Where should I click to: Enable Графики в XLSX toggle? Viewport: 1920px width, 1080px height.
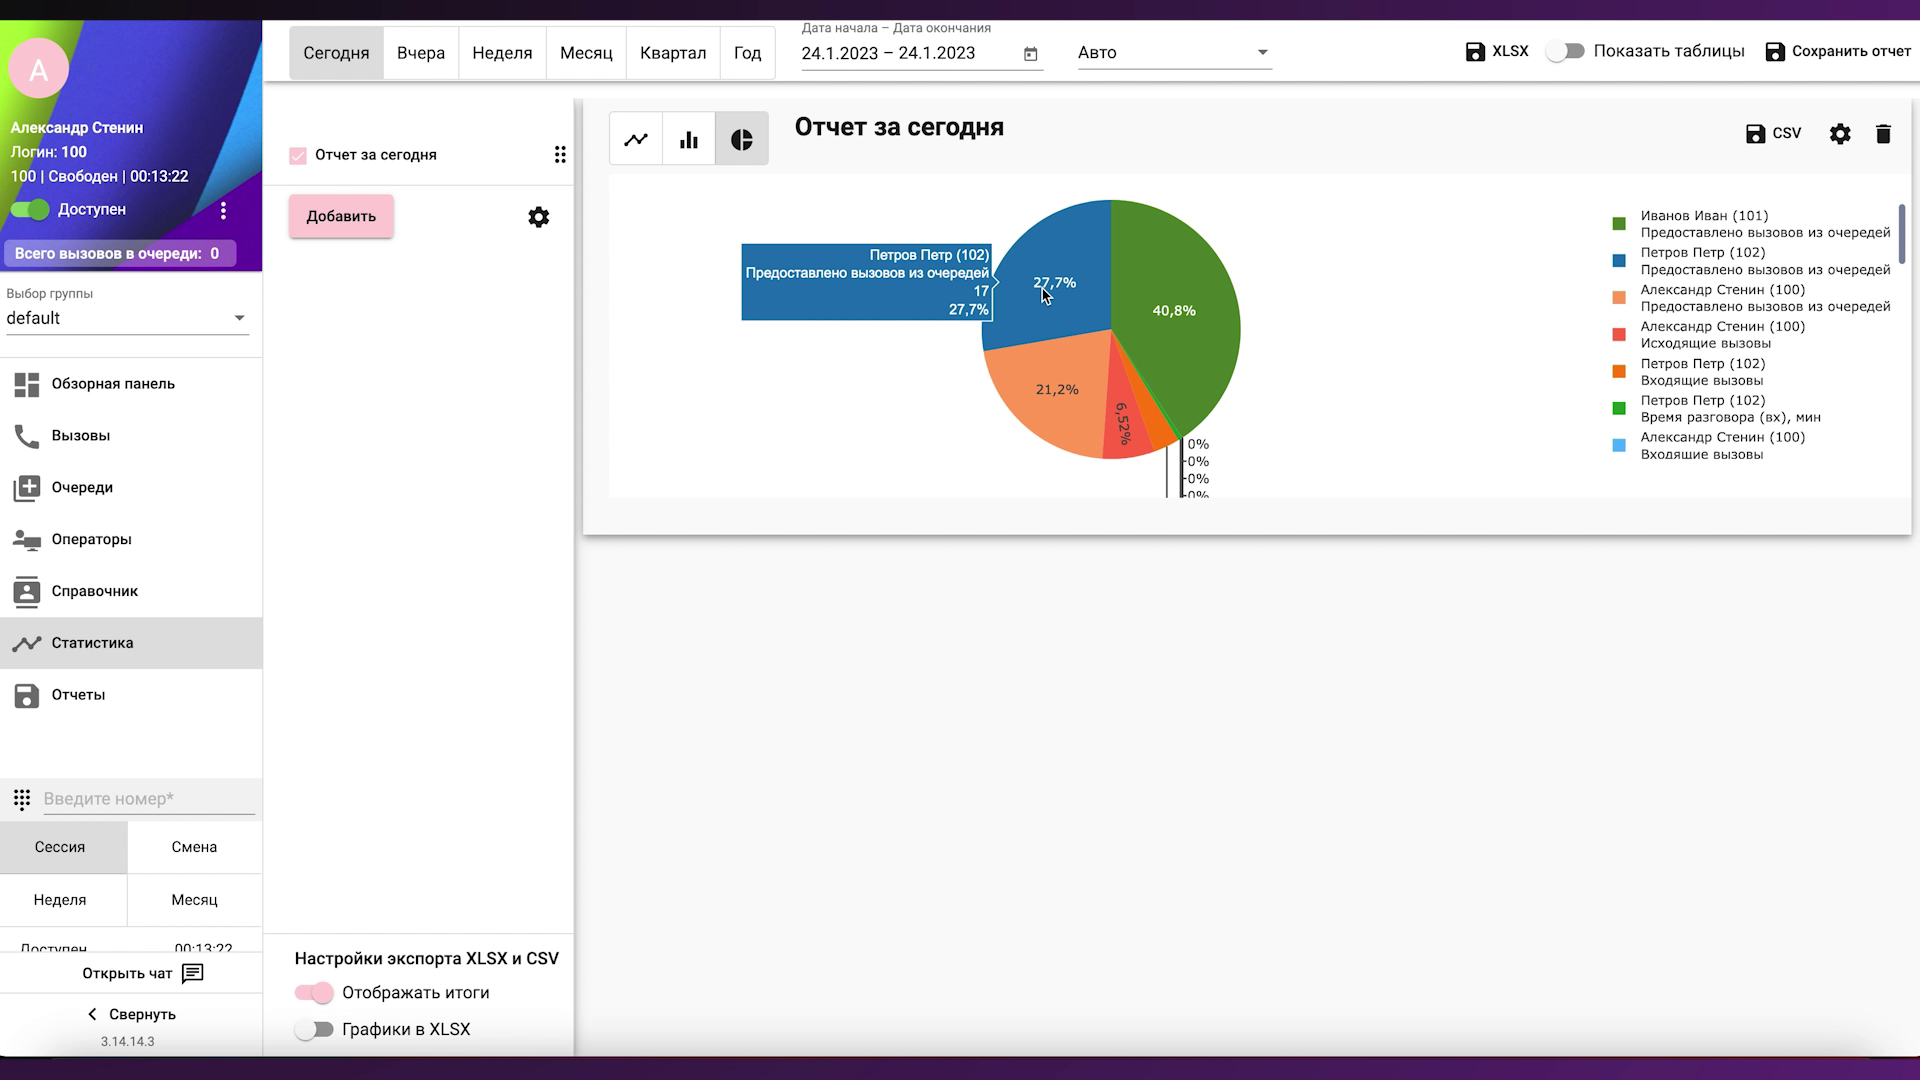point(314,1030)
